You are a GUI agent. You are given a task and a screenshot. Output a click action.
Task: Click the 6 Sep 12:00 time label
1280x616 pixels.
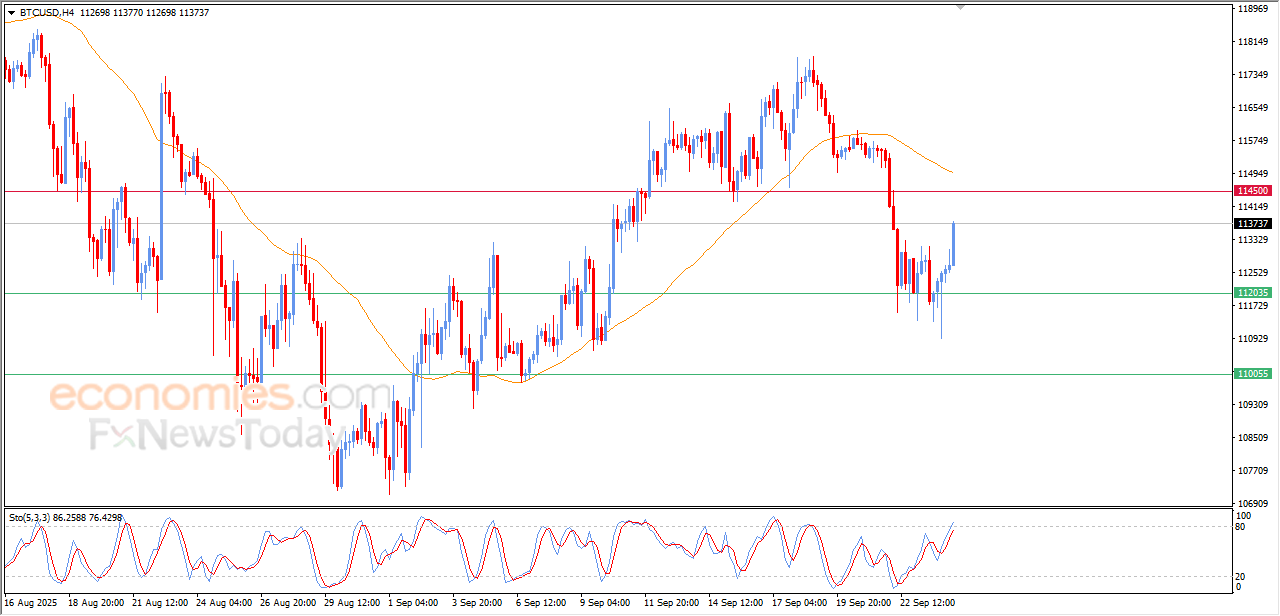tap(542, 604)
